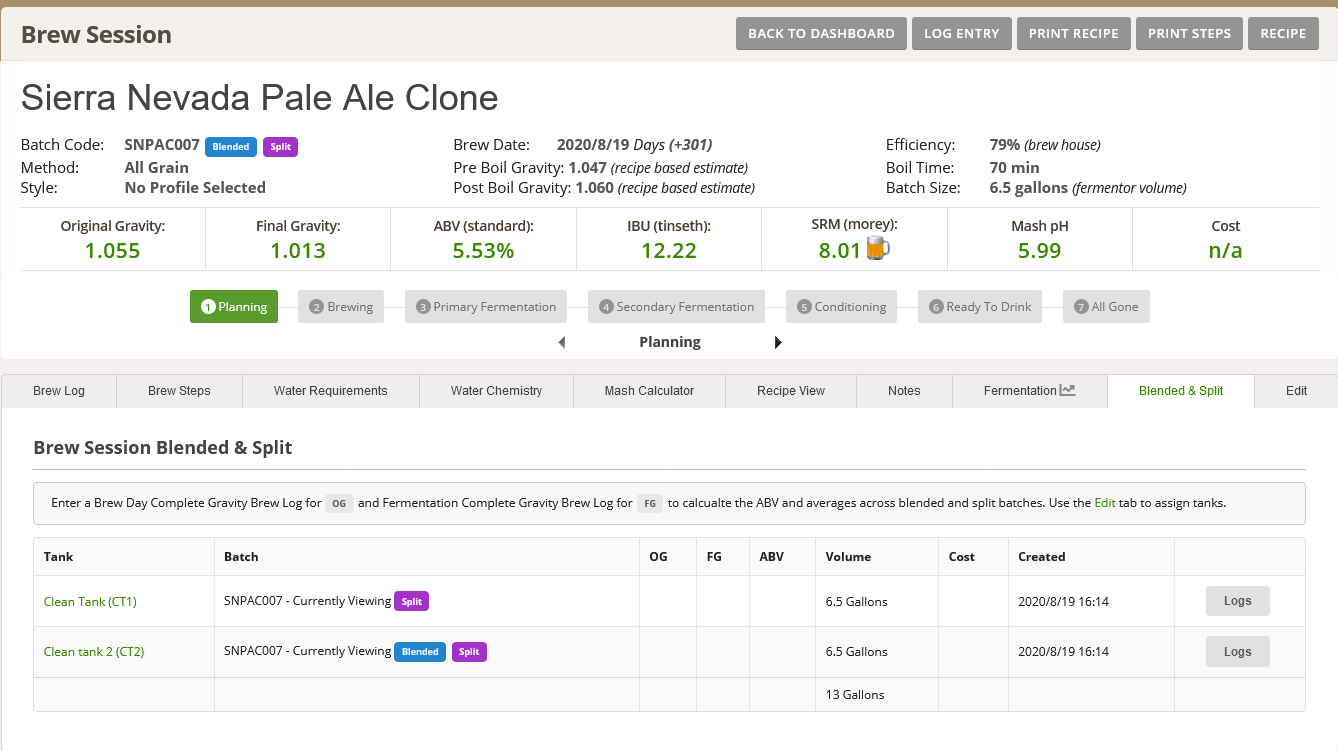Click the left arrow to previous phase
The image size is (1338, 751).
pyautogui.click(x=562, y=342)
